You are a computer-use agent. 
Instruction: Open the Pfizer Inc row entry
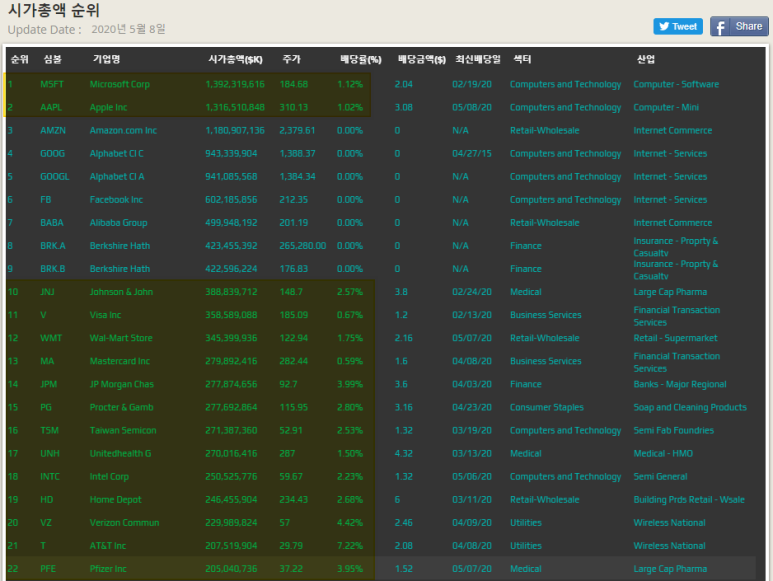(x=108, y=569)
